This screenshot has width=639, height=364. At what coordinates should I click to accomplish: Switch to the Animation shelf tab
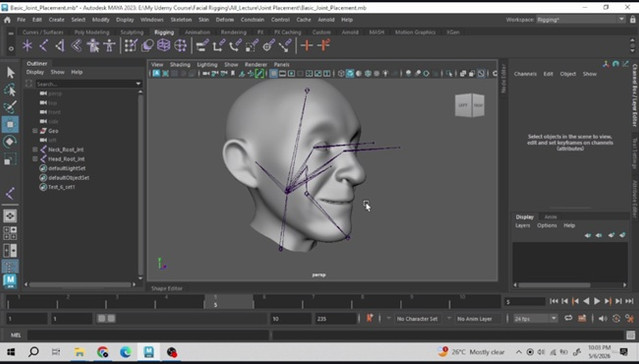[x=197, y=32]
